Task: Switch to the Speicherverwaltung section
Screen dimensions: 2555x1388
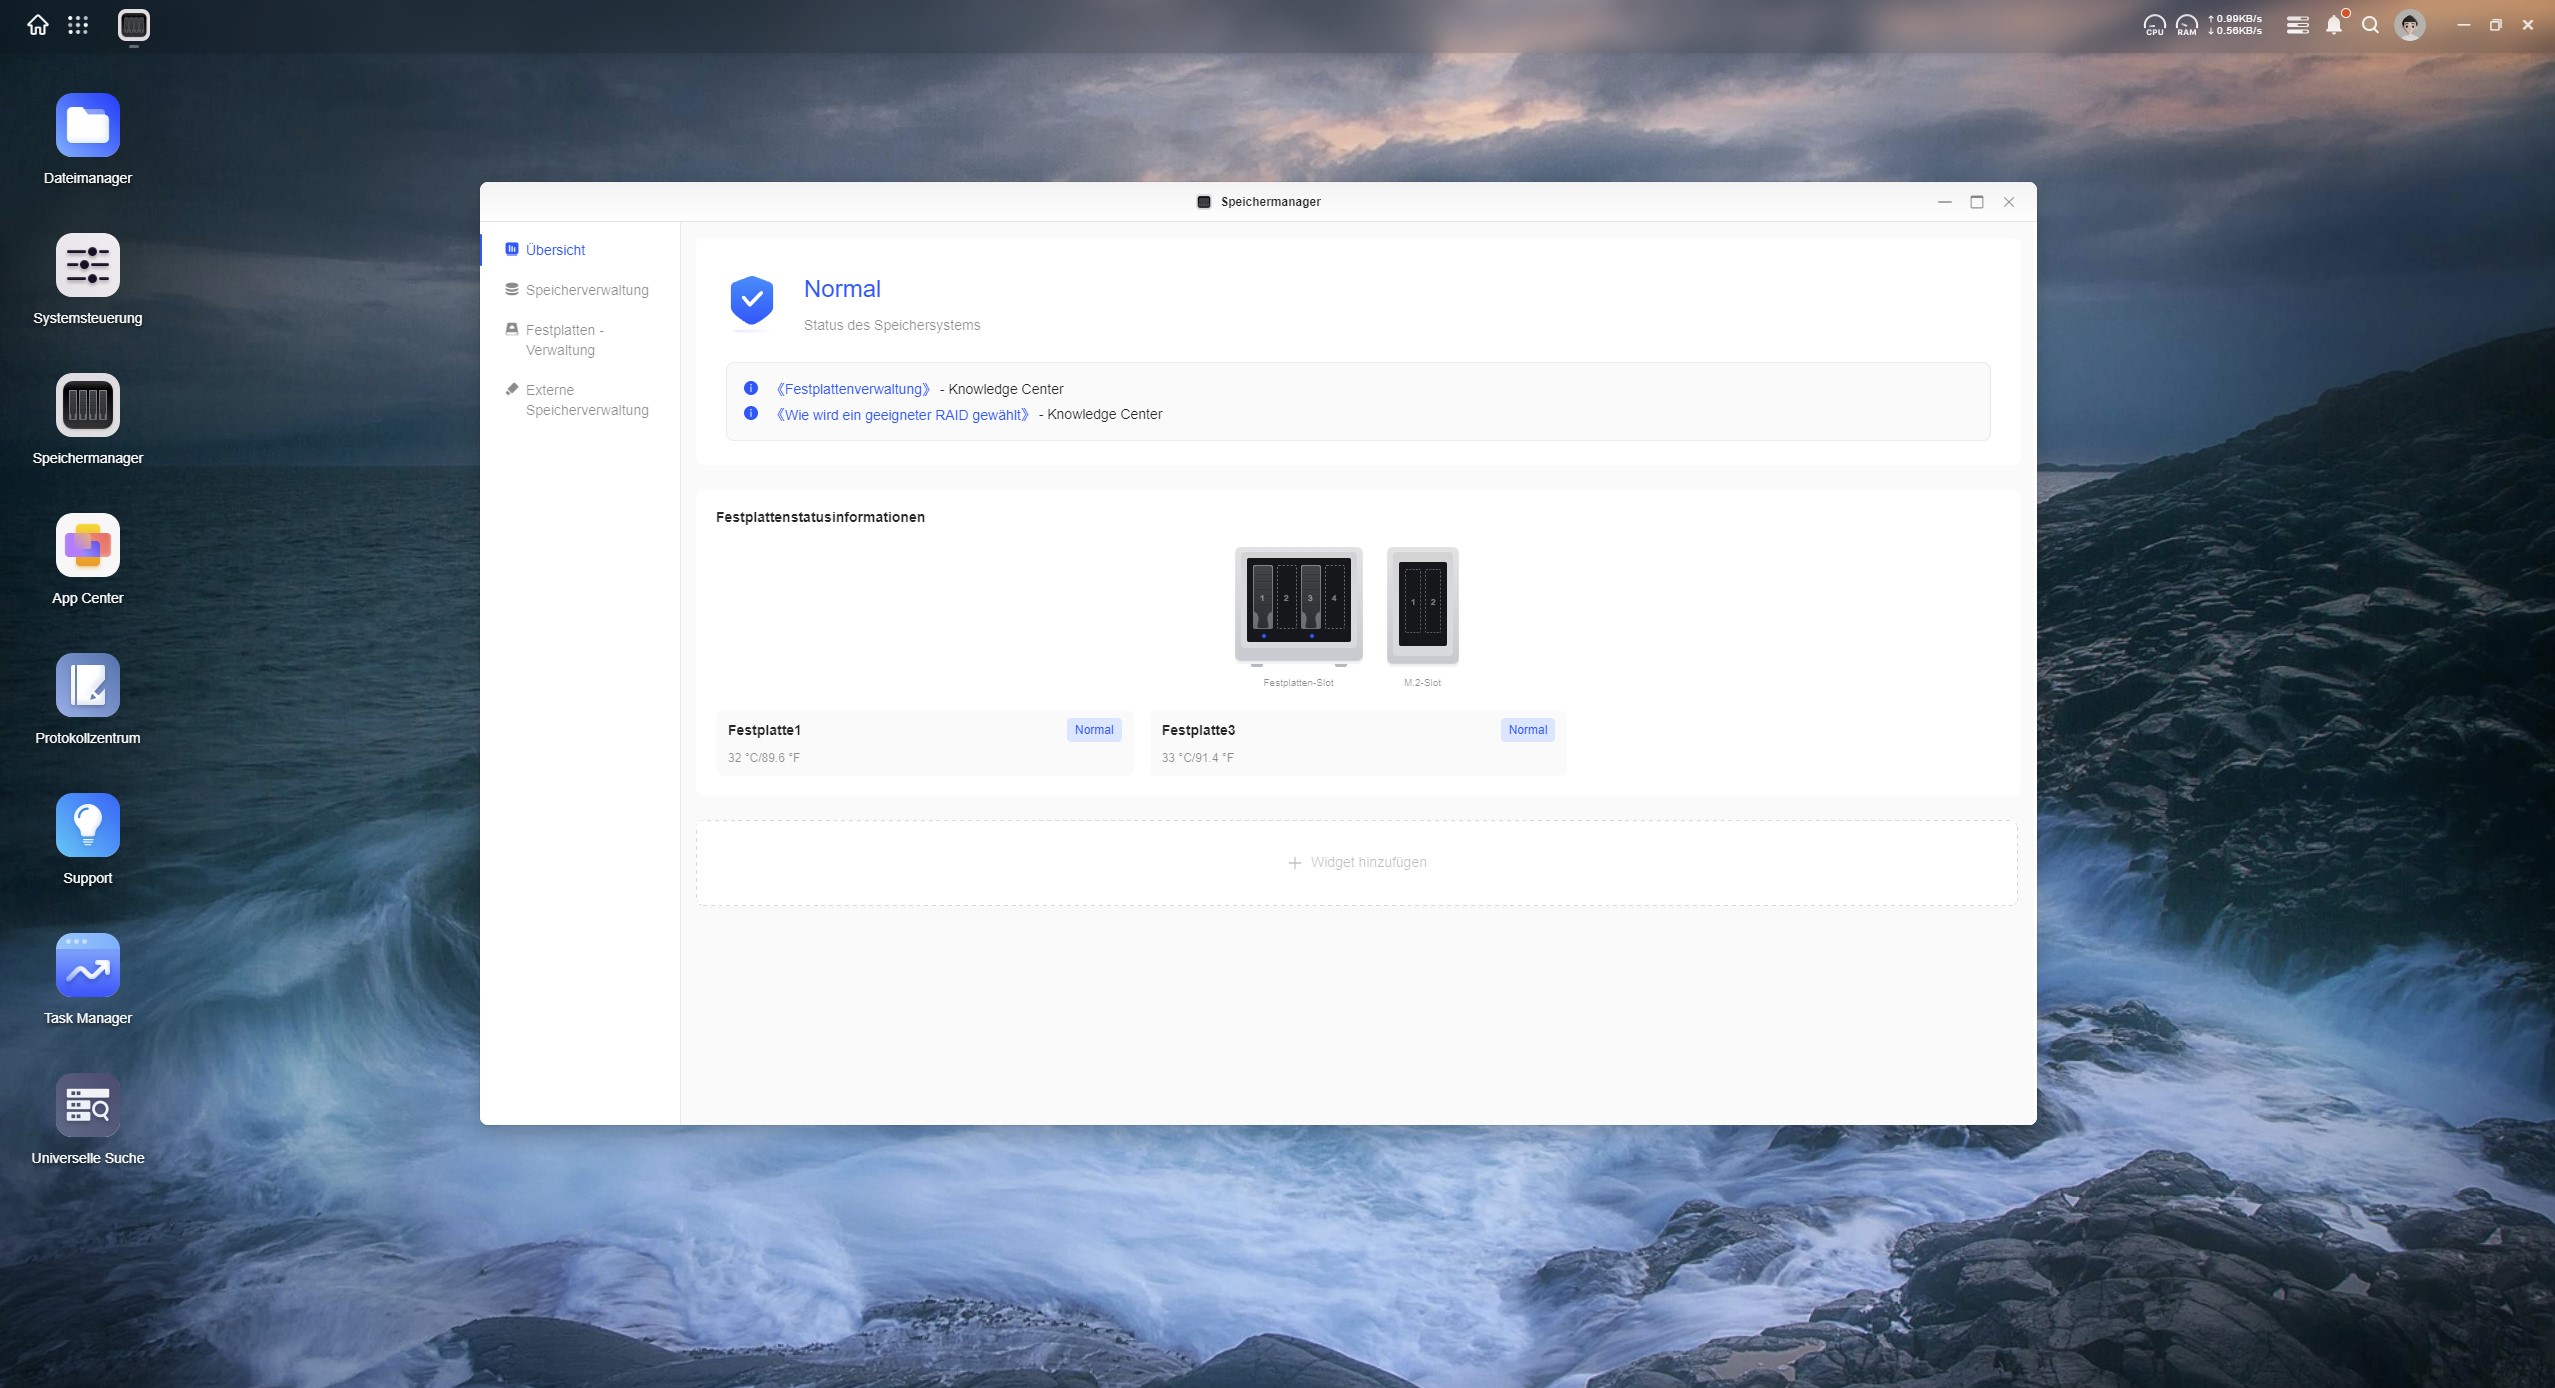Action: tap(586, 290)
